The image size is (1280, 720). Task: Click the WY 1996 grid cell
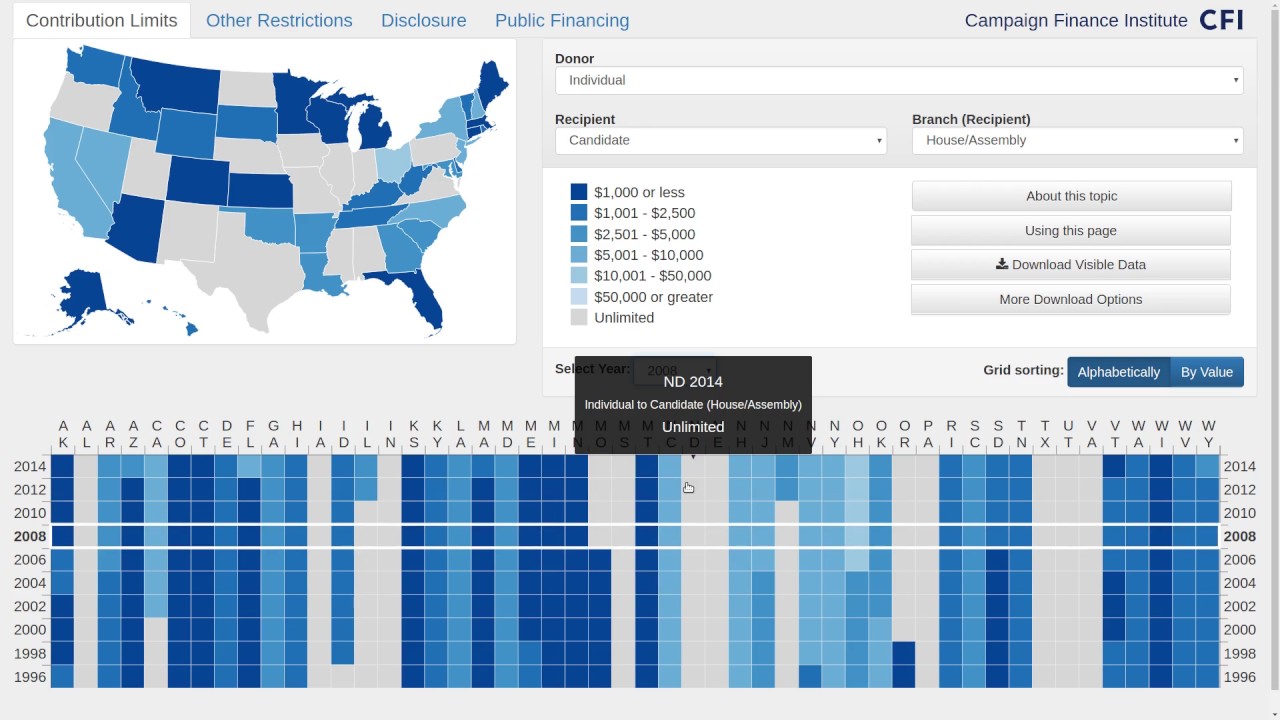1208,677
